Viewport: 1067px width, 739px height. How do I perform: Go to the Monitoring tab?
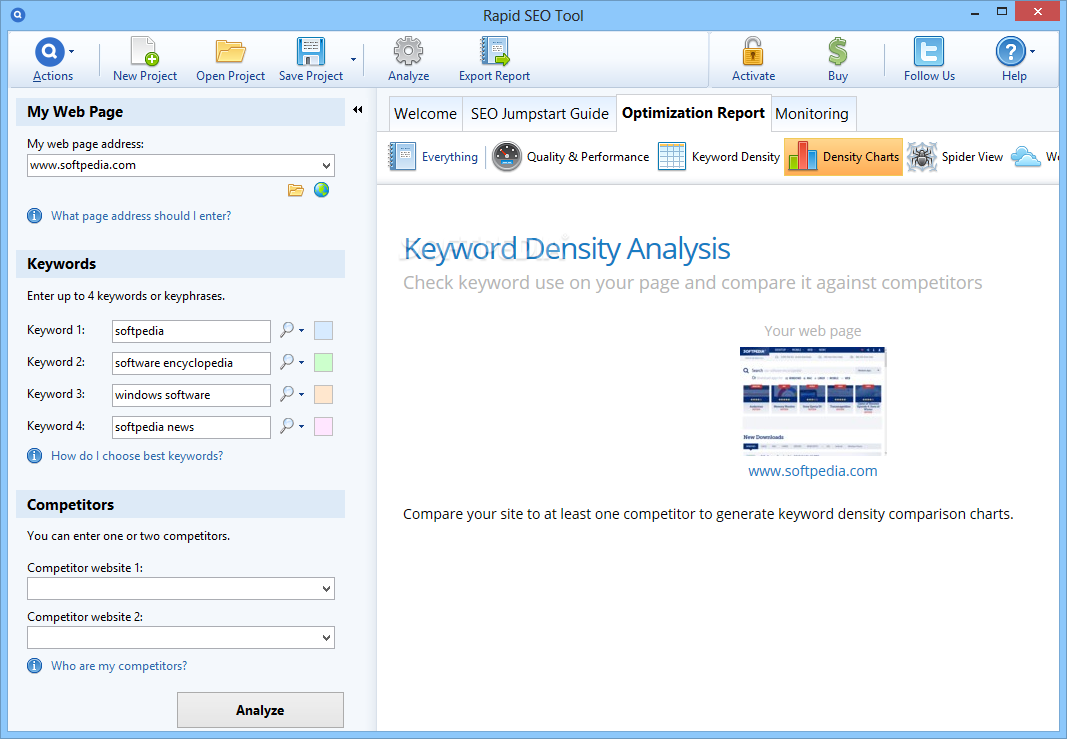(x=812, y=114)
